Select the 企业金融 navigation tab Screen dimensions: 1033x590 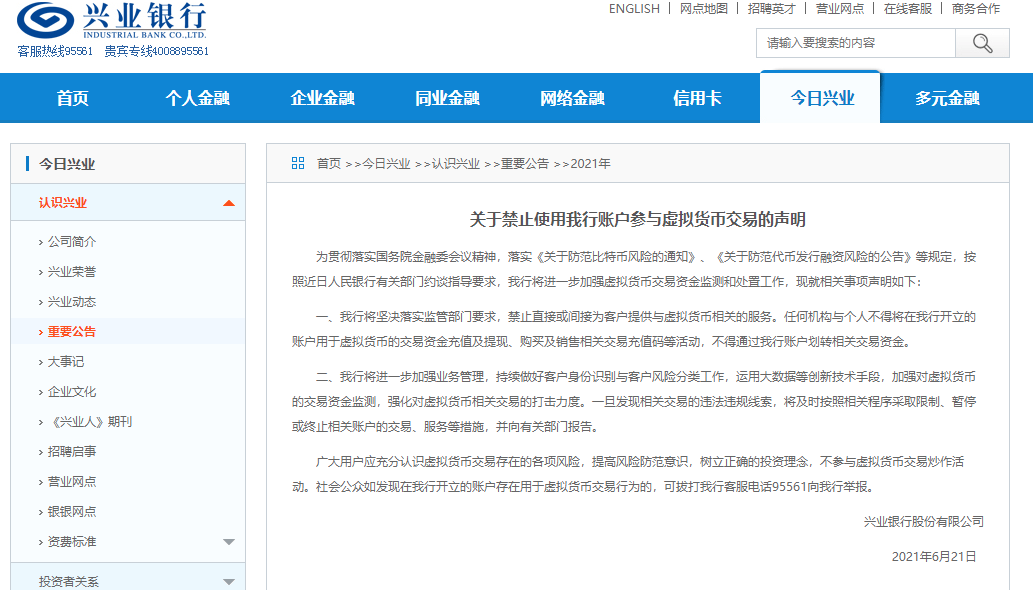[x=322, y=98]
